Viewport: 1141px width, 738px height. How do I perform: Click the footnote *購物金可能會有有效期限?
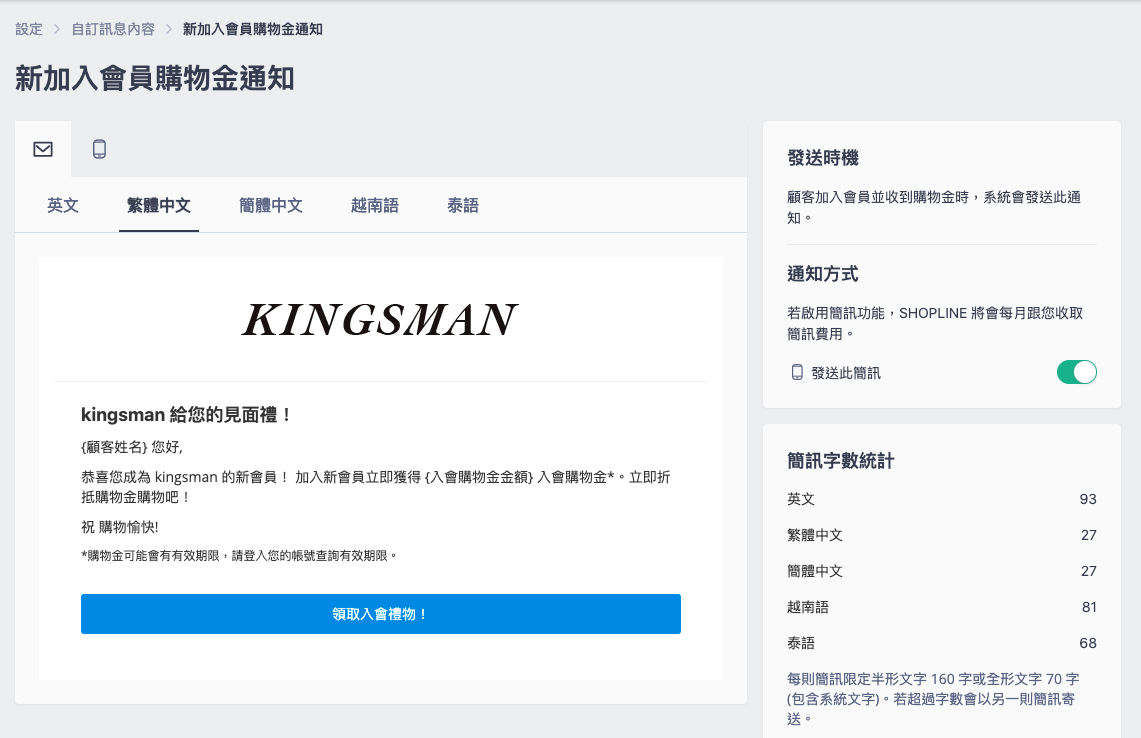pyautogui.click(x=239, y=555)
